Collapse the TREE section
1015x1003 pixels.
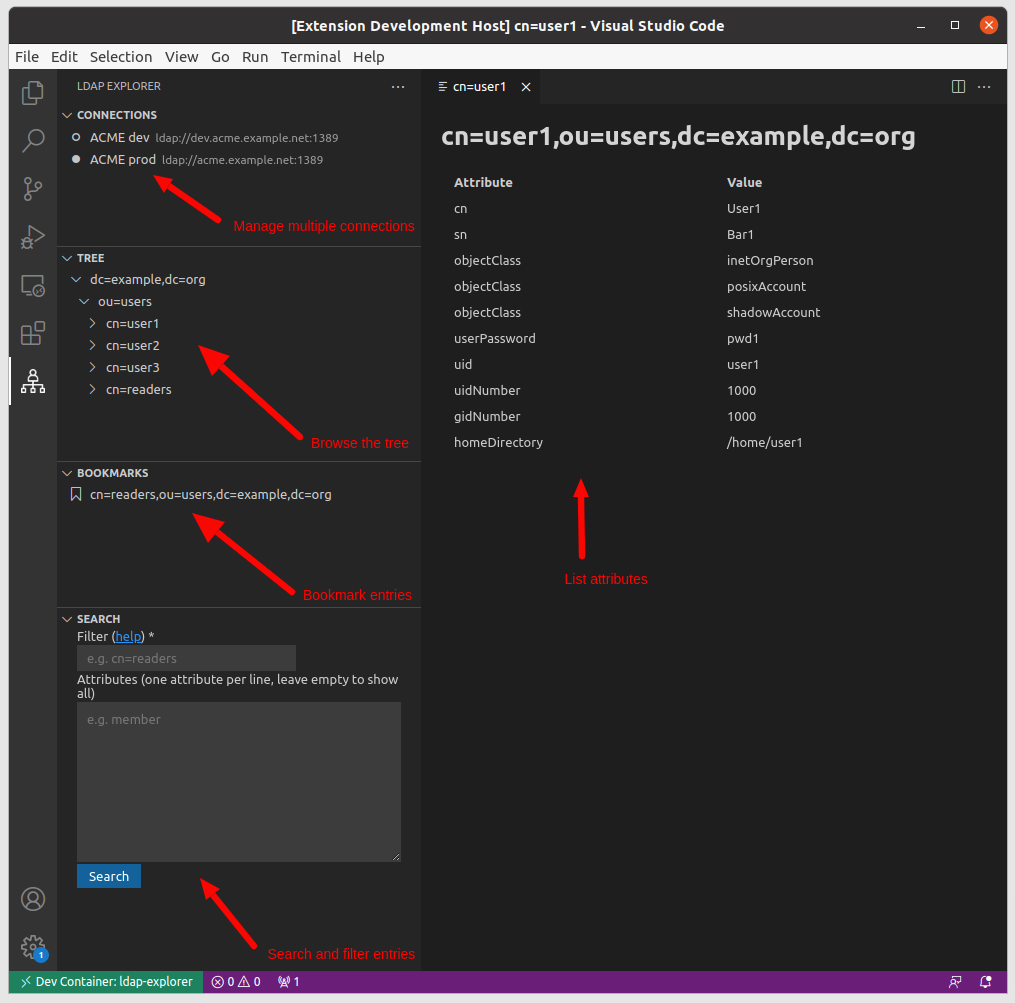click(x=67, y=258)
